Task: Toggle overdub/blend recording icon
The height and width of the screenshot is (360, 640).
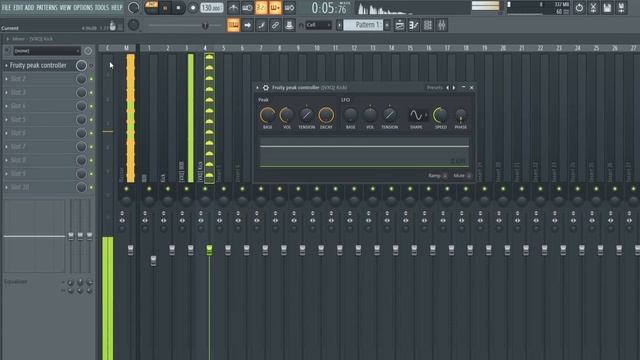Action: pos(275,7)
